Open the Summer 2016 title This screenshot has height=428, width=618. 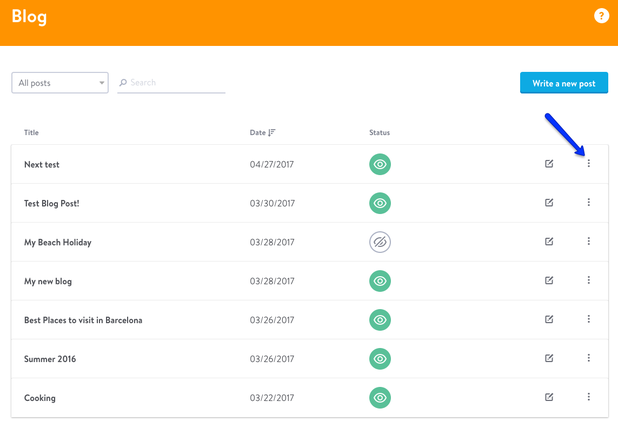pyautogui.click(x=50, y=359)
